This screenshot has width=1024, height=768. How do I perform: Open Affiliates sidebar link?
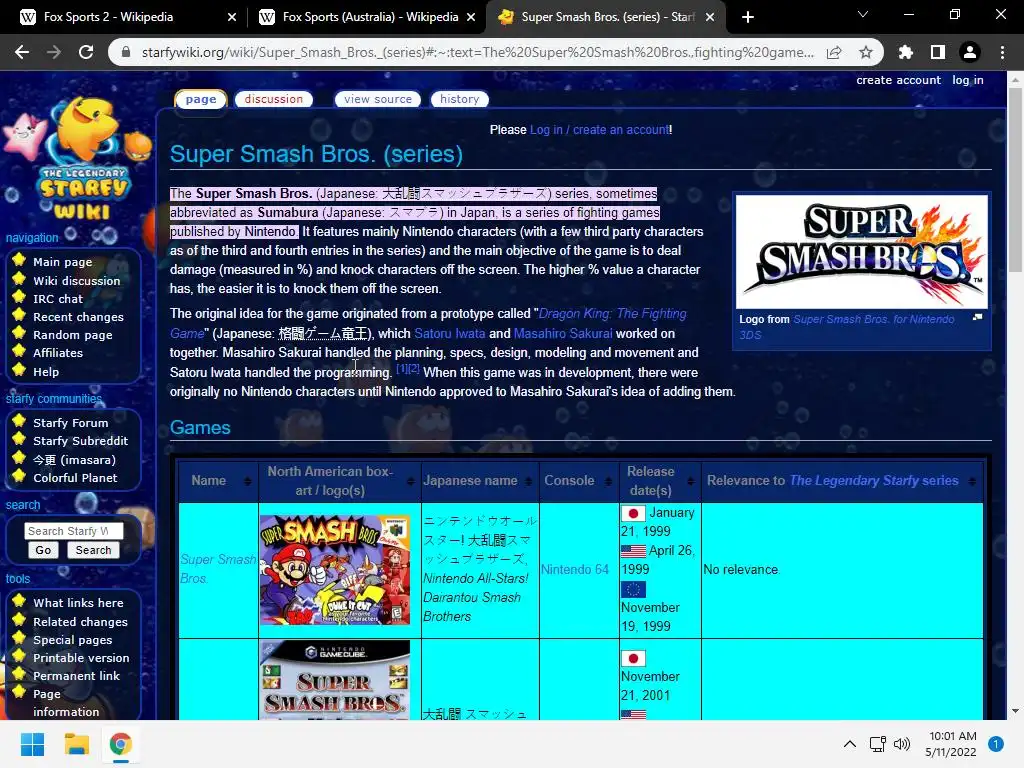click(x=58, y=353)
